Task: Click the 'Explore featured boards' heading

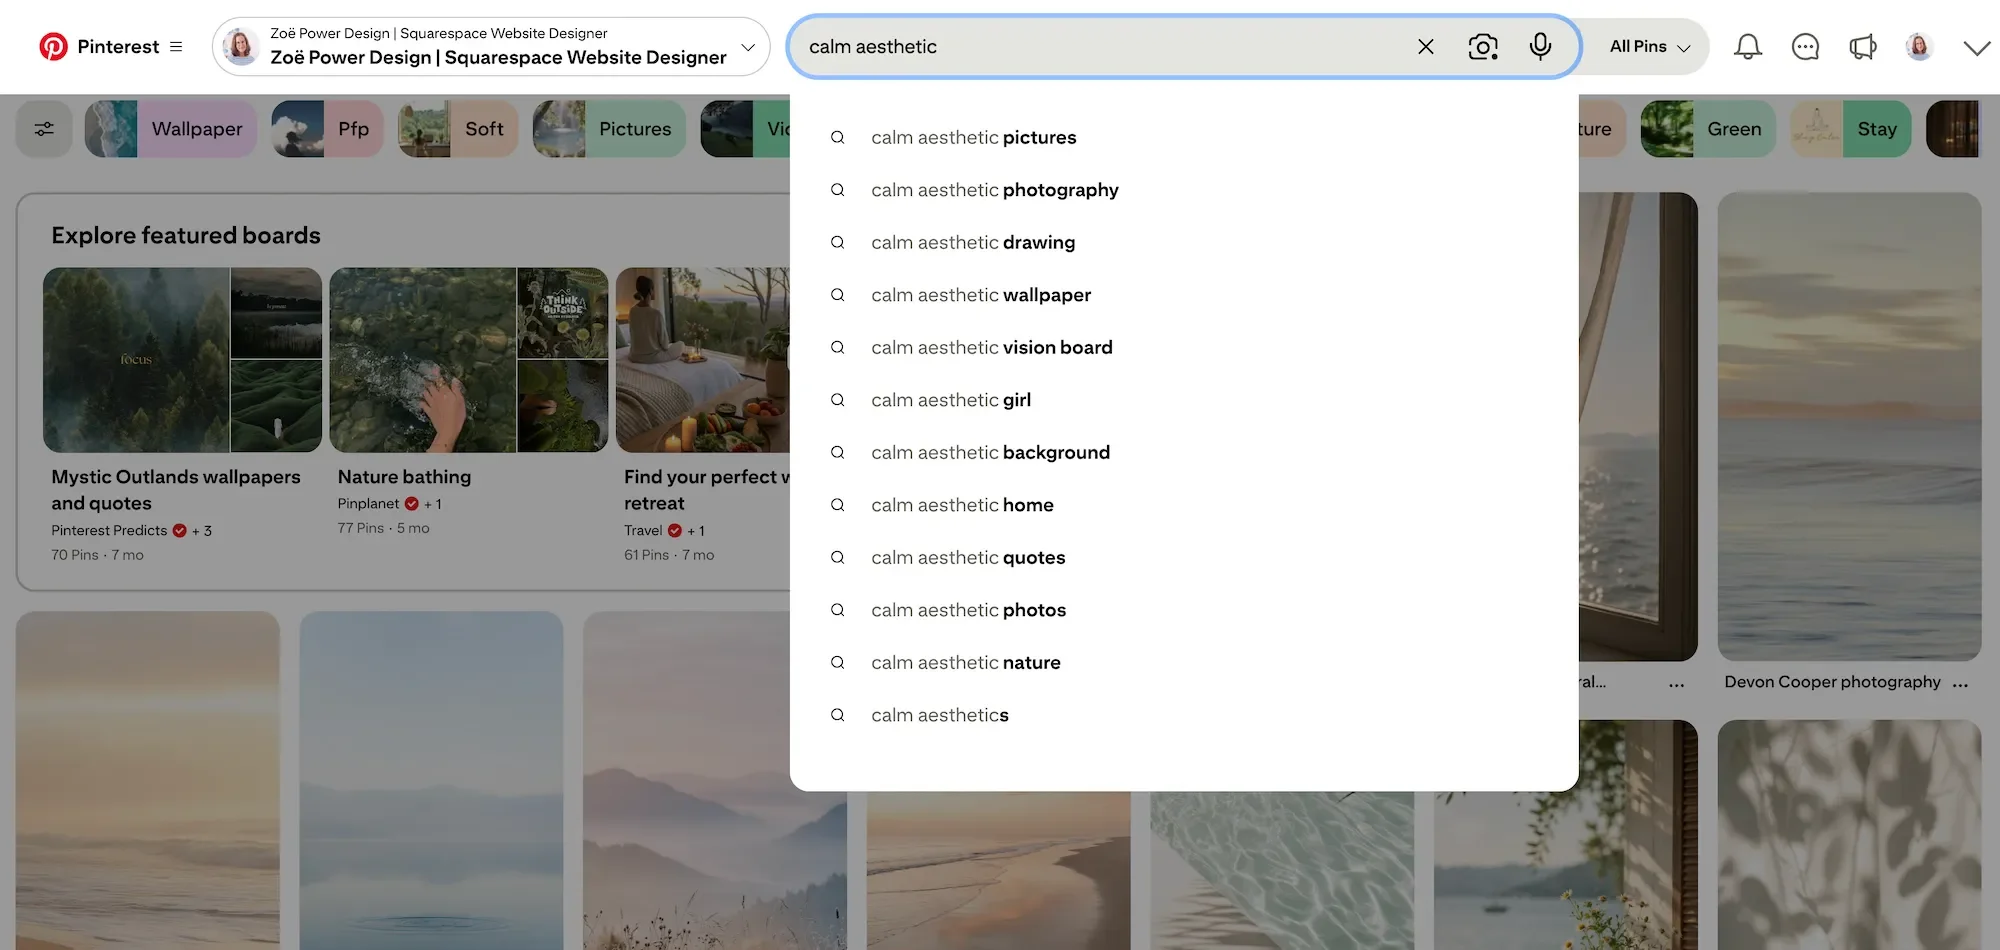Action: point(186,236)
